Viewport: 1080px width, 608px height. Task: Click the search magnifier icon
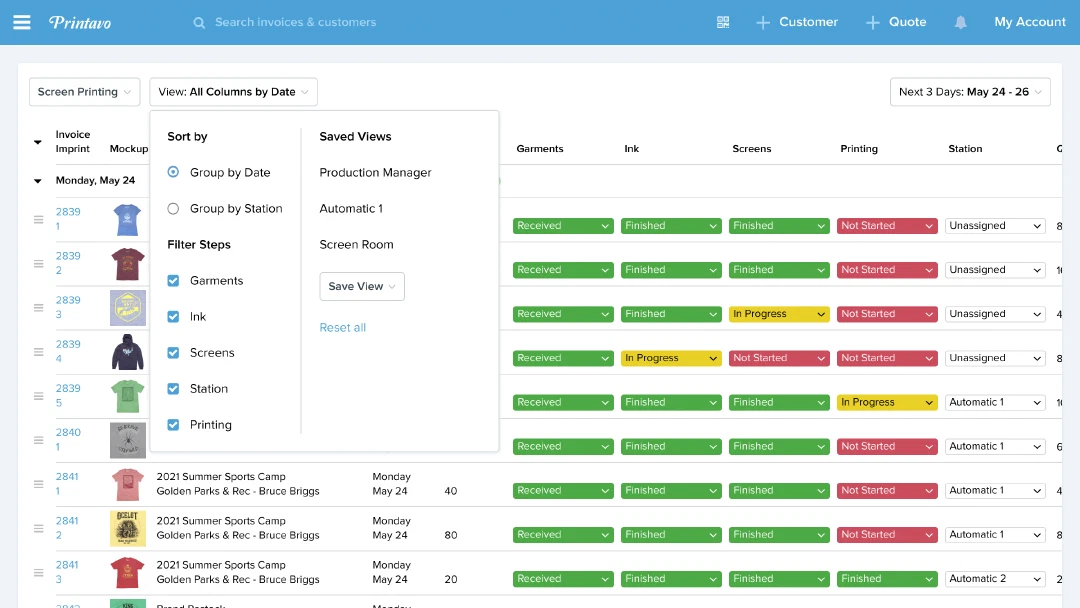[199, 23]
